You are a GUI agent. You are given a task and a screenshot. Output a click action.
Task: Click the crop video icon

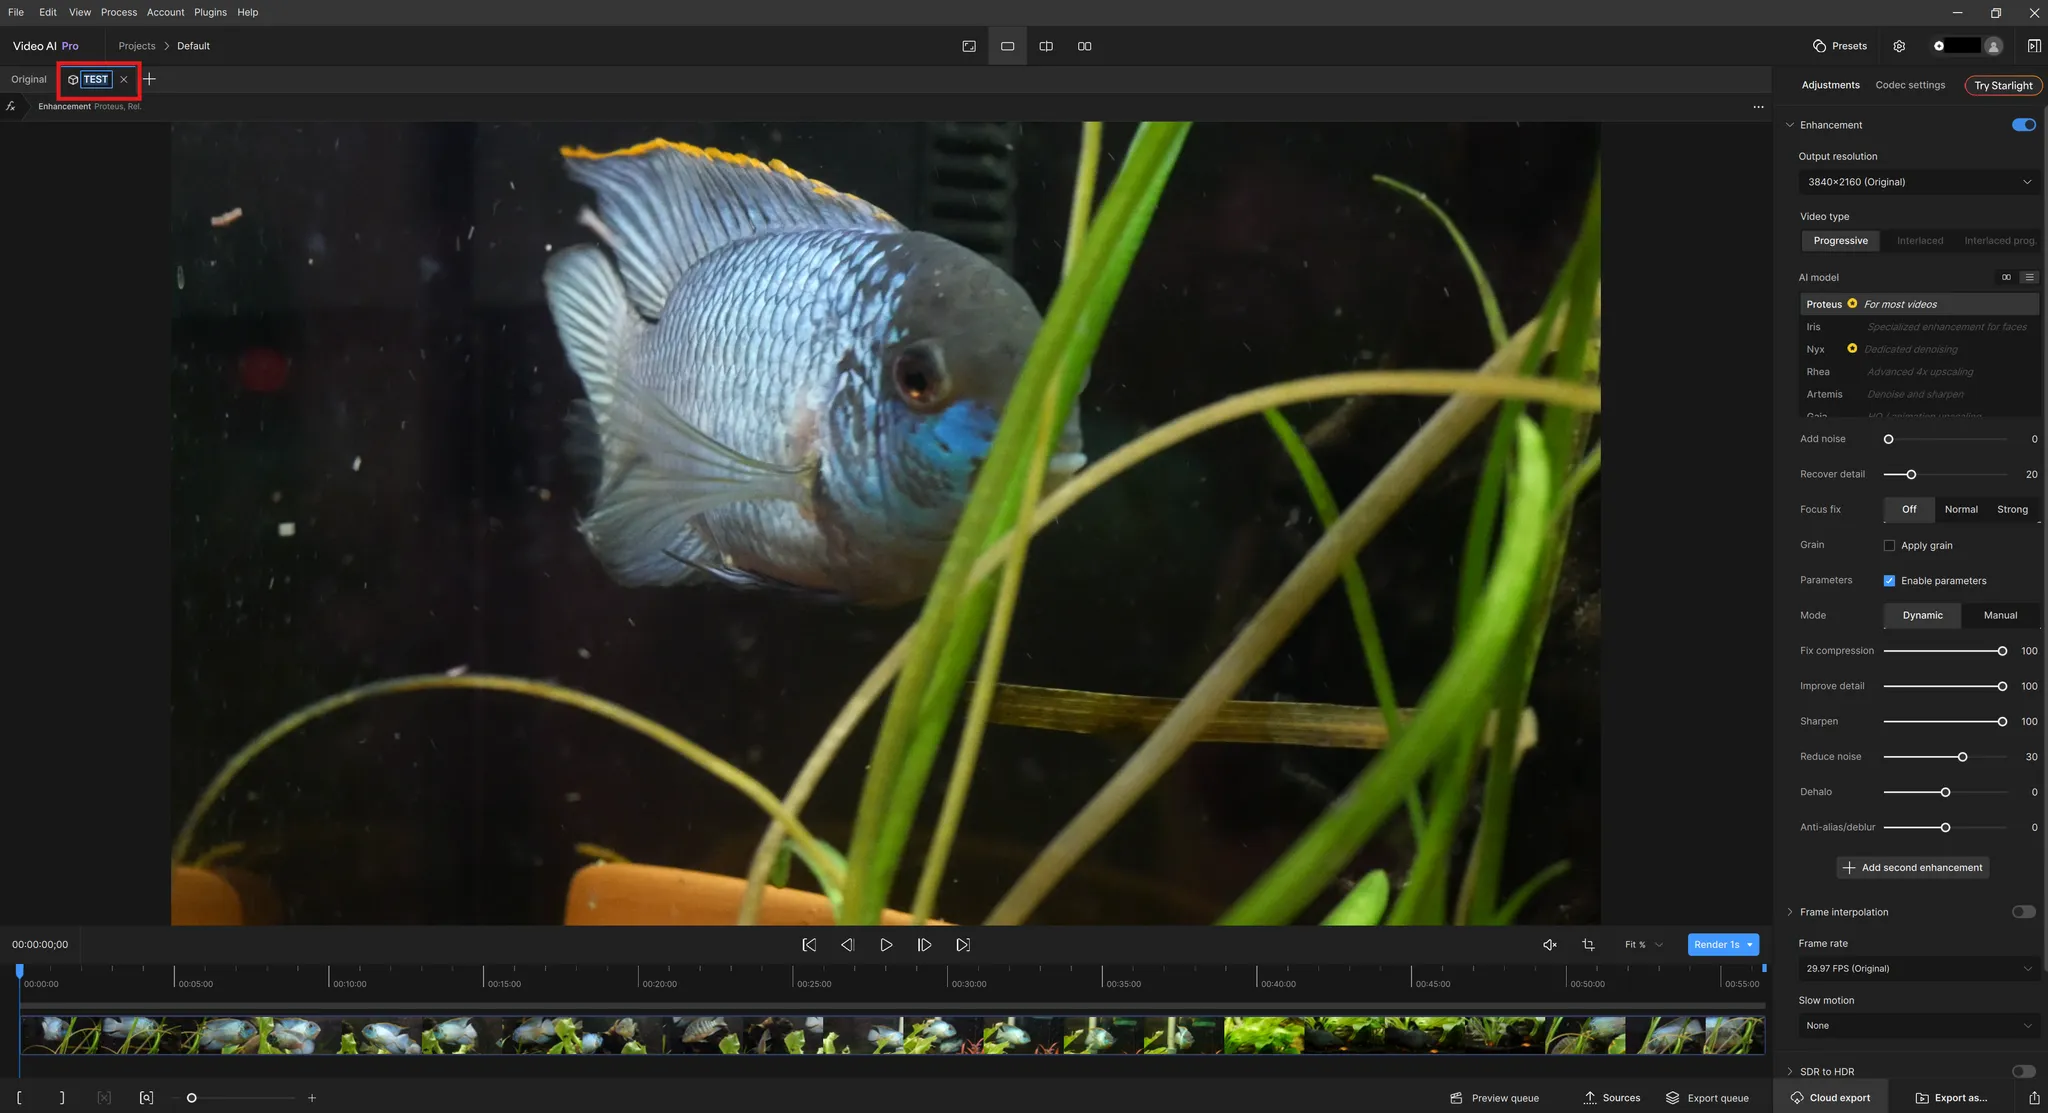1588,944
